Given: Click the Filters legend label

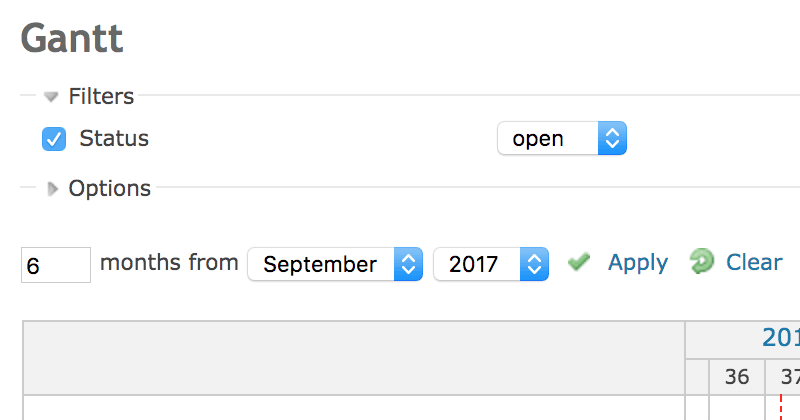Looking at the screenshot, I should 101,96.
